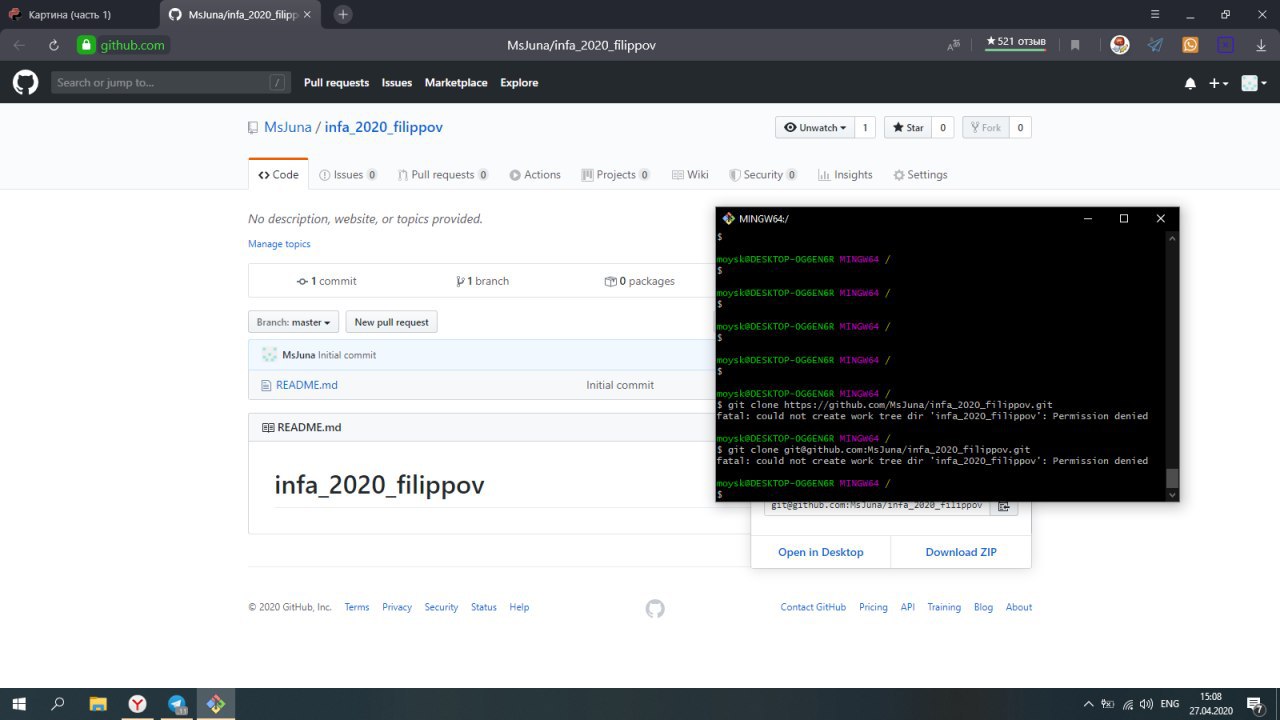Open the repository Pull requests tab
Viewport: 1280px width, 720px height.
[443, 174]
